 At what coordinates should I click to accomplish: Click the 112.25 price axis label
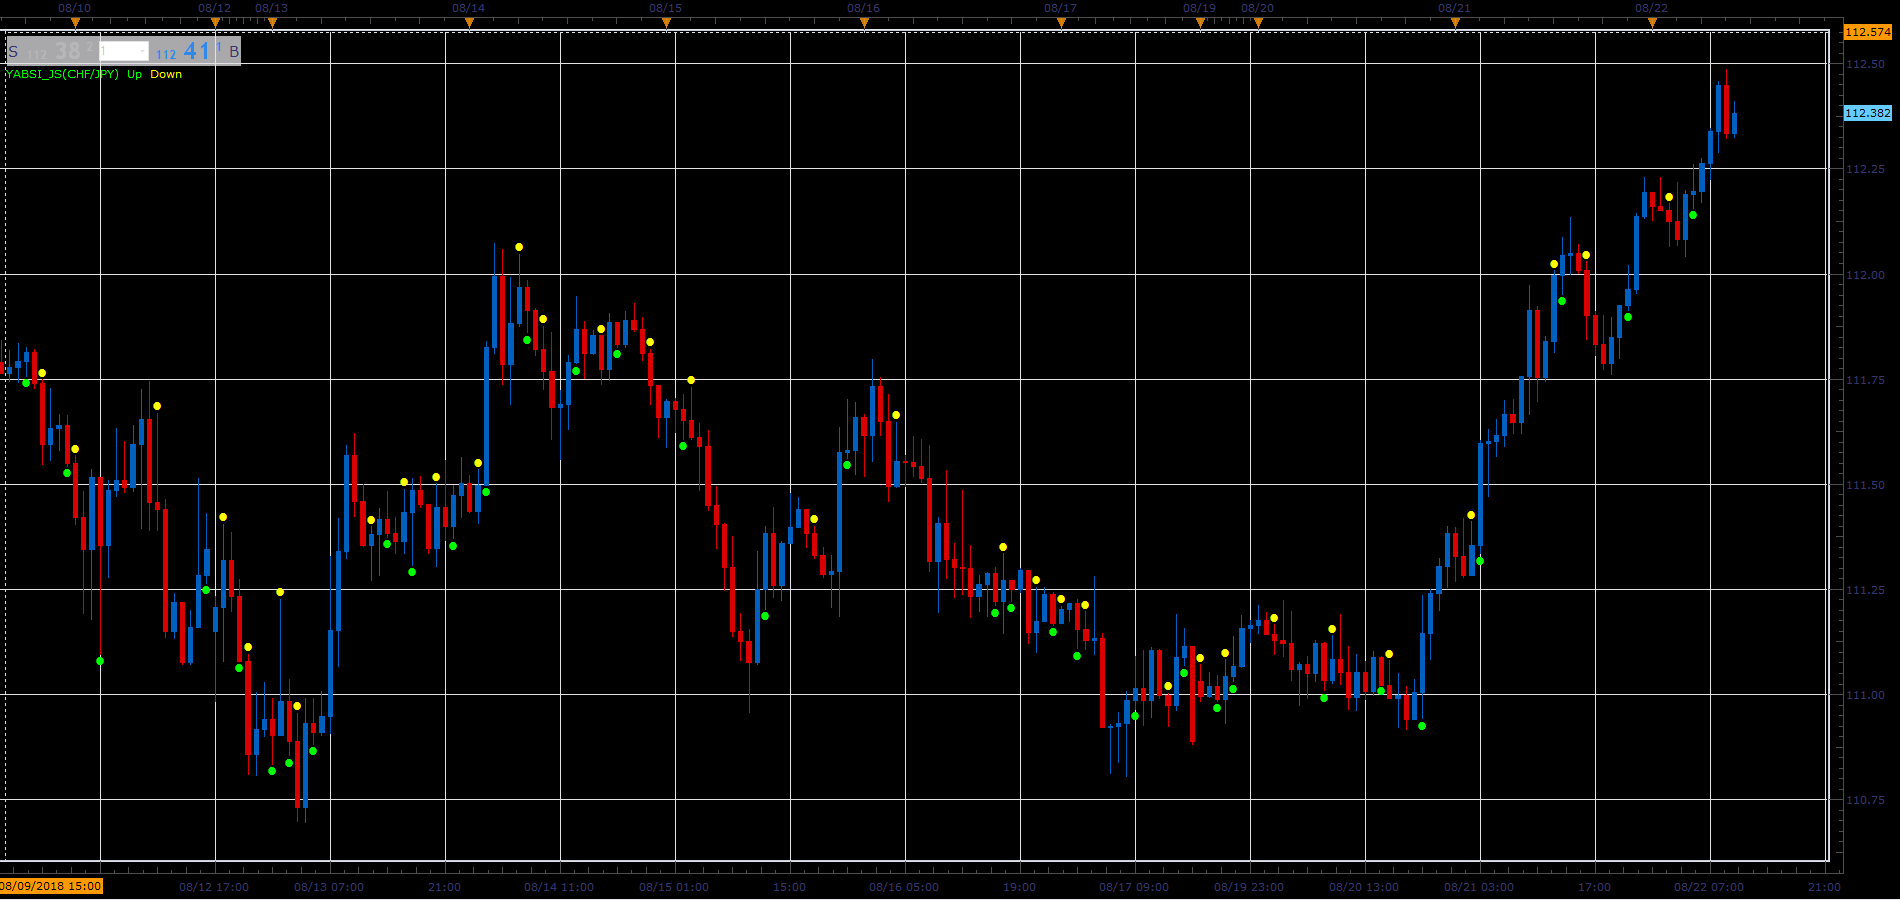pyautogui.click(x=1864, y=169)
